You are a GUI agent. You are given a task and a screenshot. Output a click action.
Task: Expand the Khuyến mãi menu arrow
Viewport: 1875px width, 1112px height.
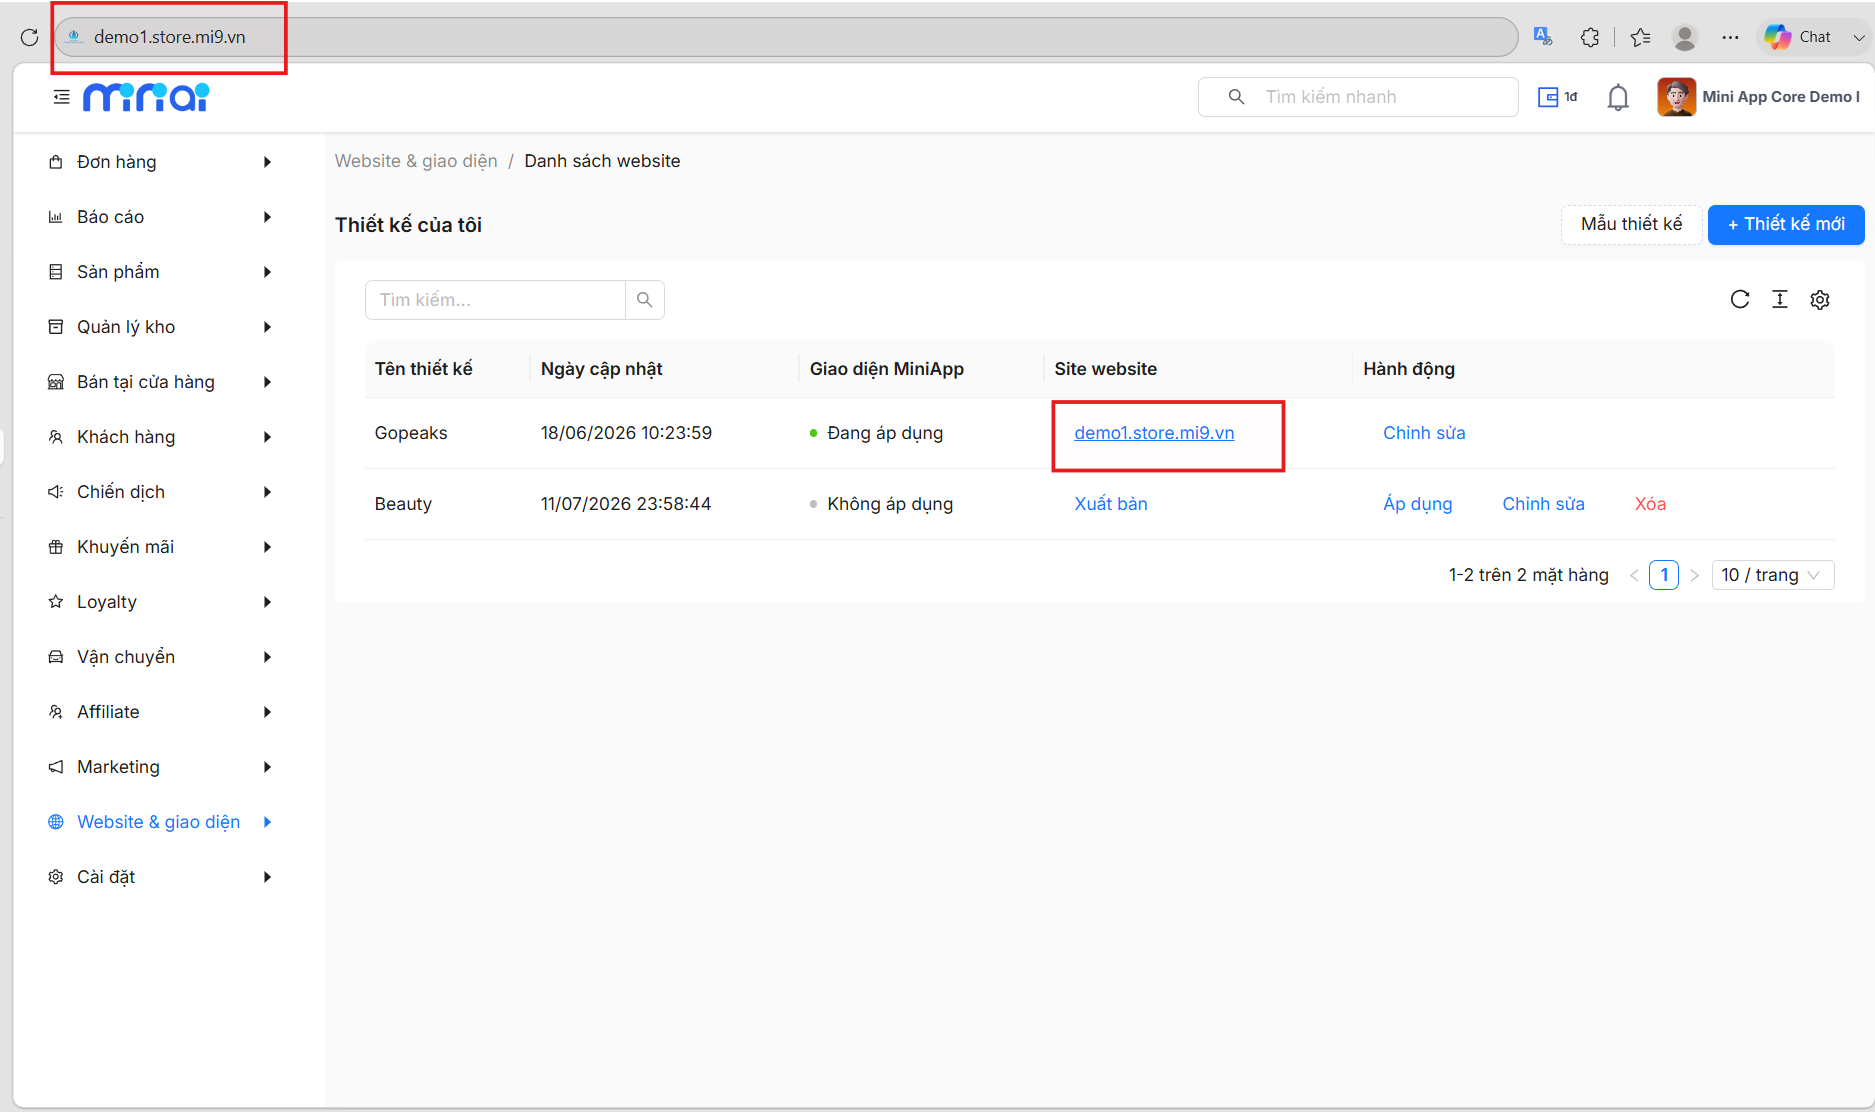(x=267, y=547)
